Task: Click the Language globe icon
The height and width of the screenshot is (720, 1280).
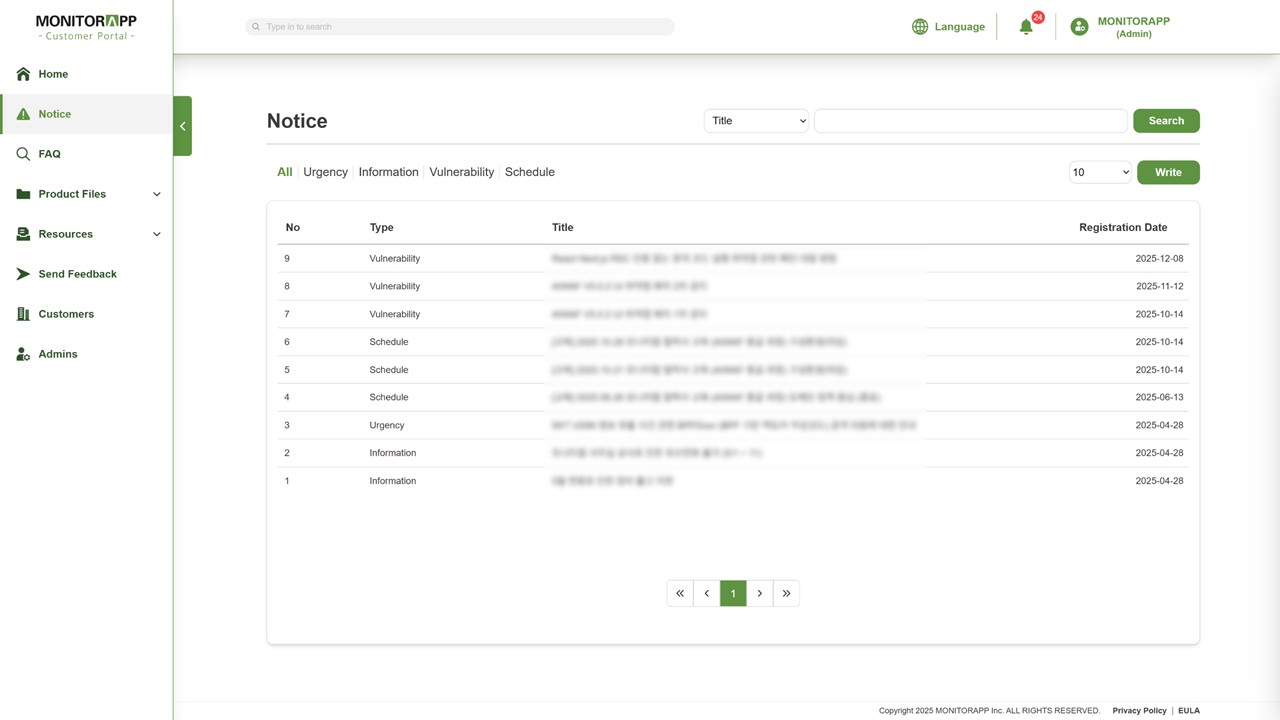Action: (x=920, y=27)
